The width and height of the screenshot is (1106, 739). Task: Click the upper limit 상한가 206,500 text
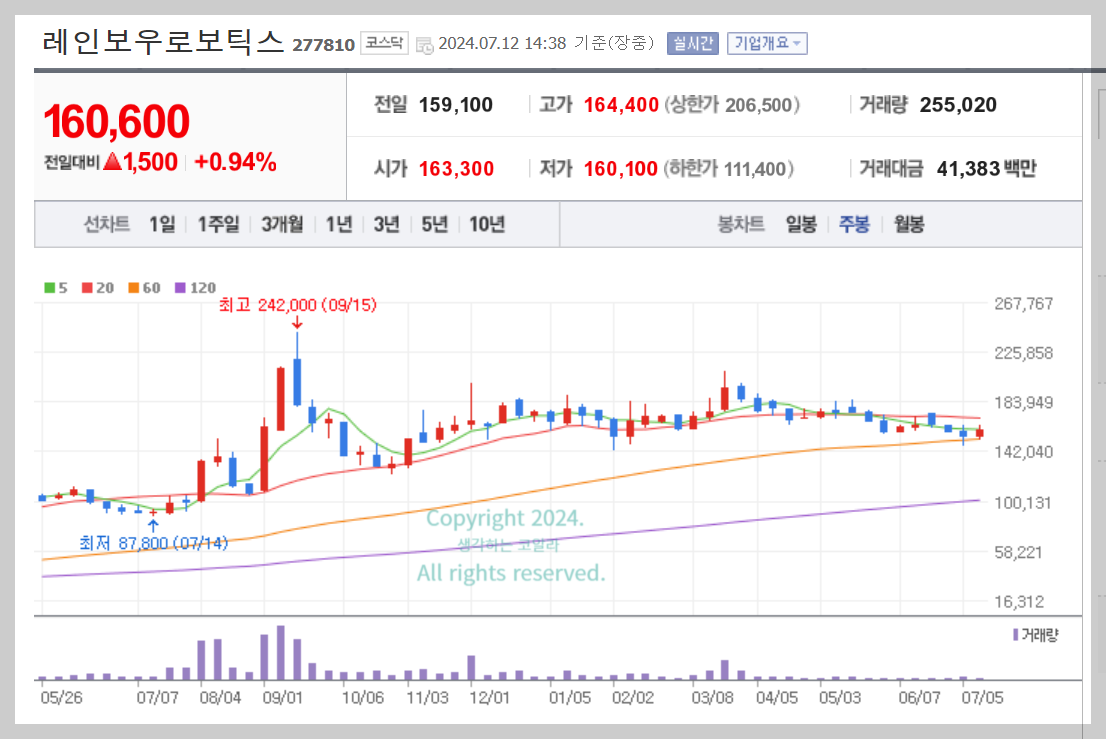tap(731, 105)
